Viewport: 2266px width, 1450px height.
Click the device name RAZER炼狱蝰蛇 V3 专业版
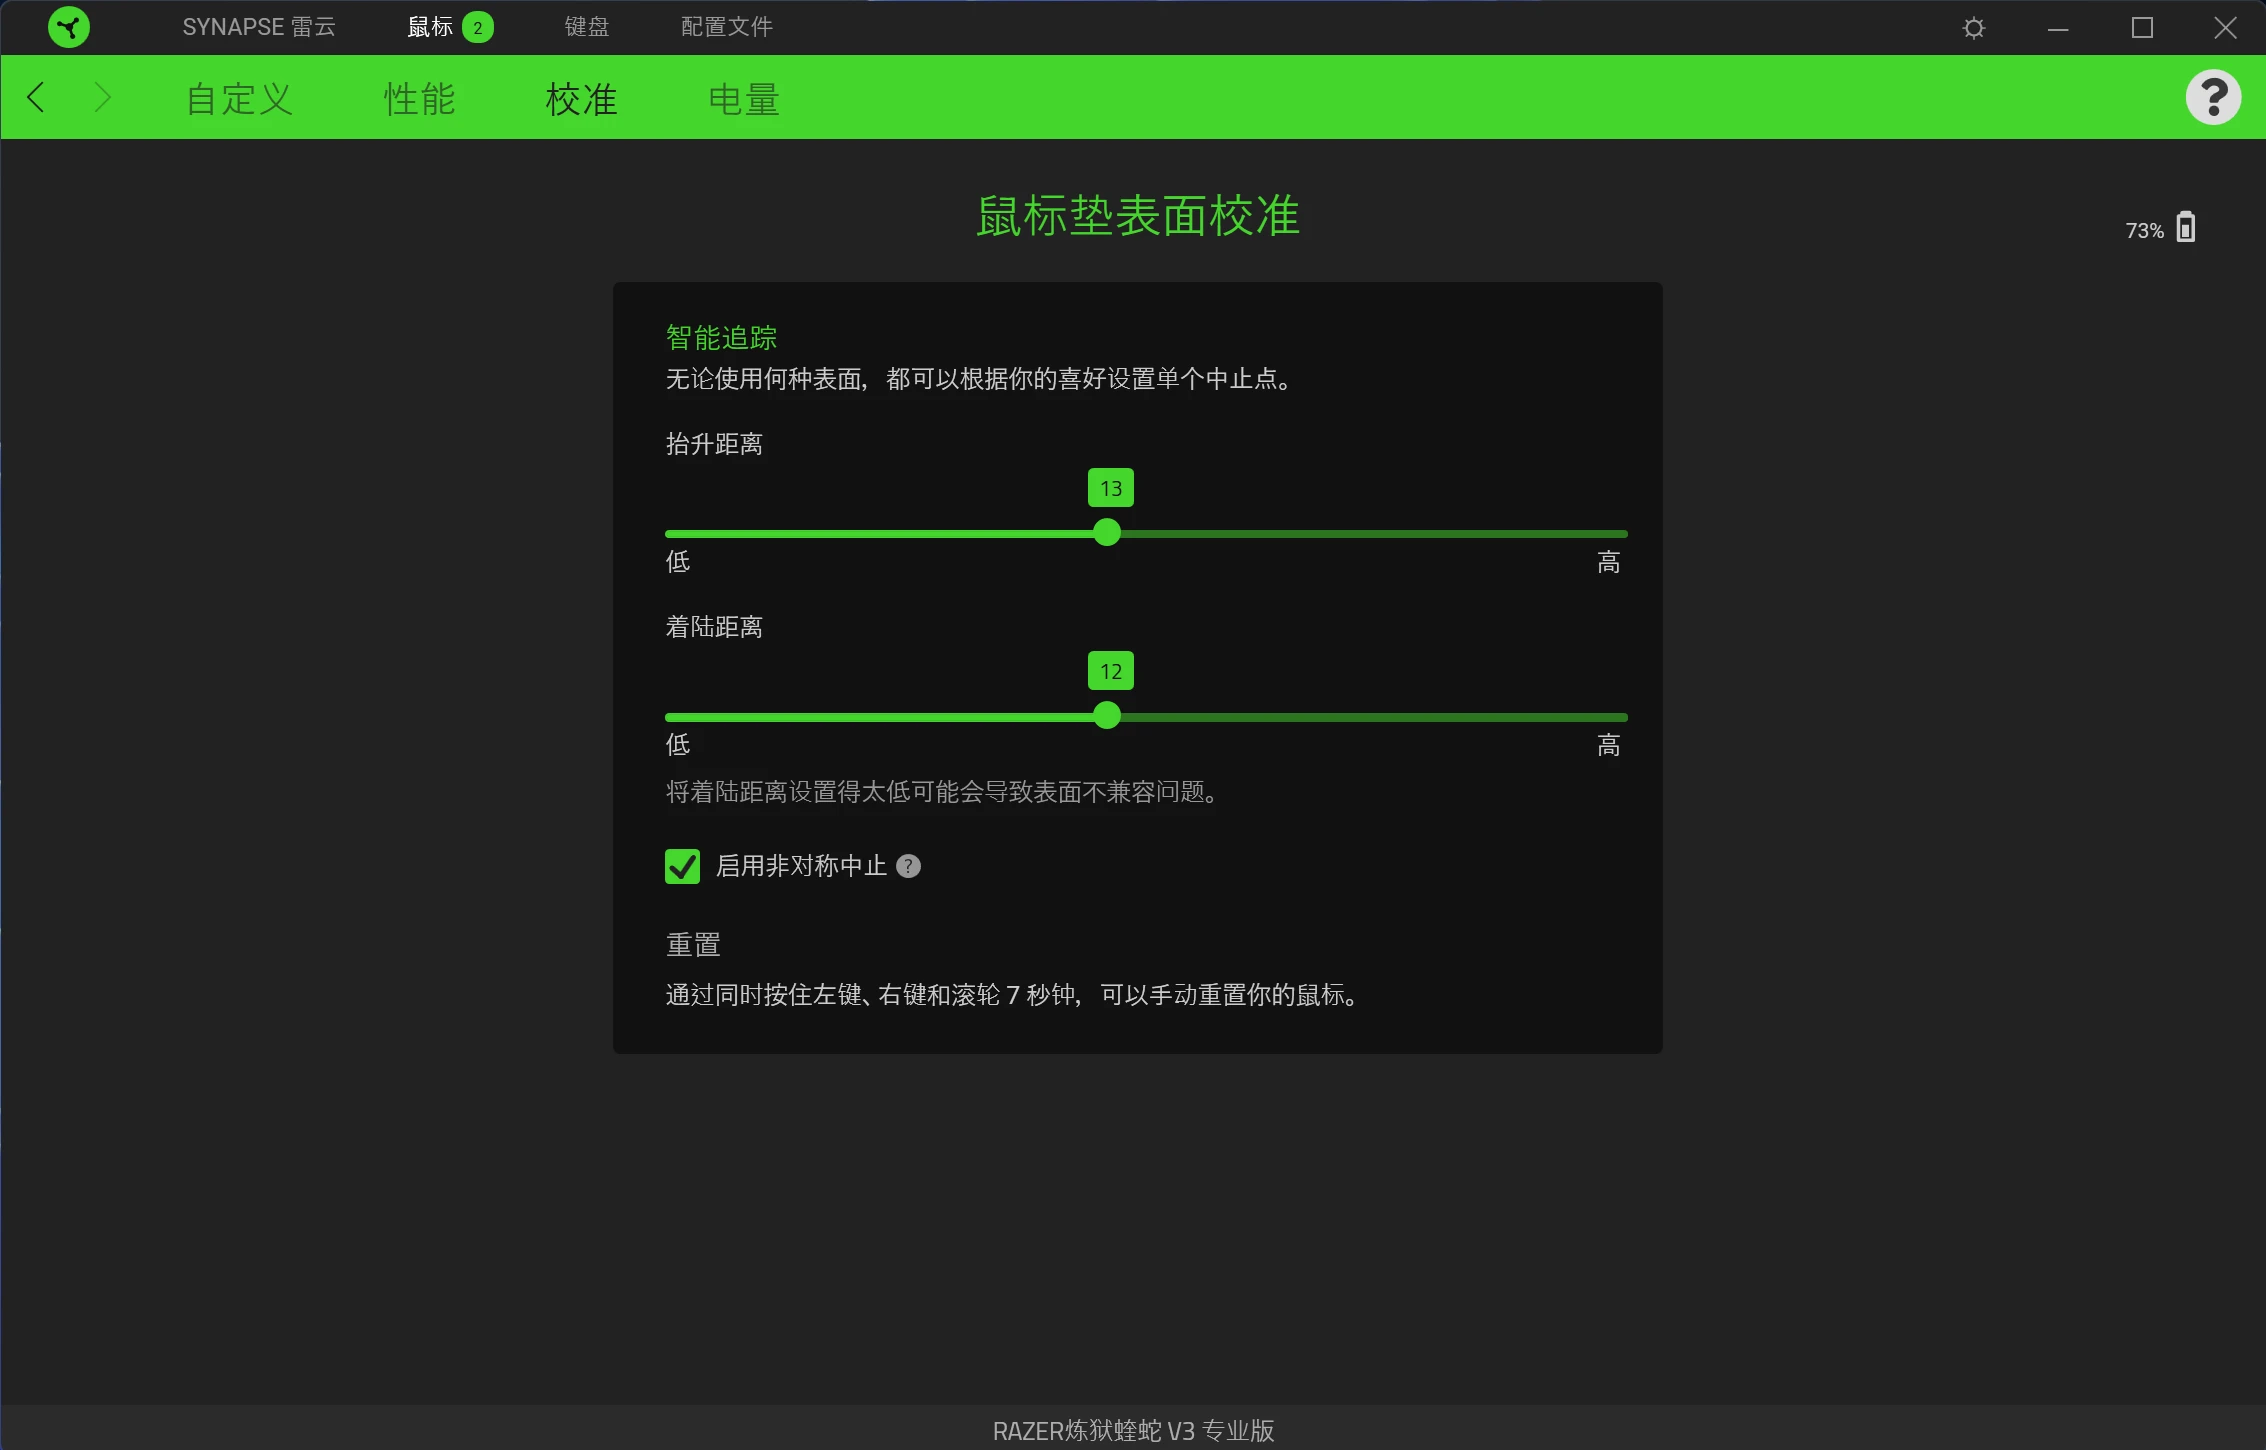click(1132, 1430)
